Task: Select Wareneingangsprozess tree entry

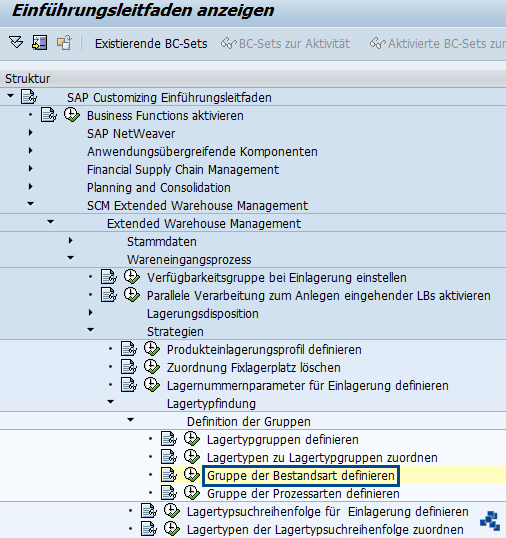Action: coord(189,260)
